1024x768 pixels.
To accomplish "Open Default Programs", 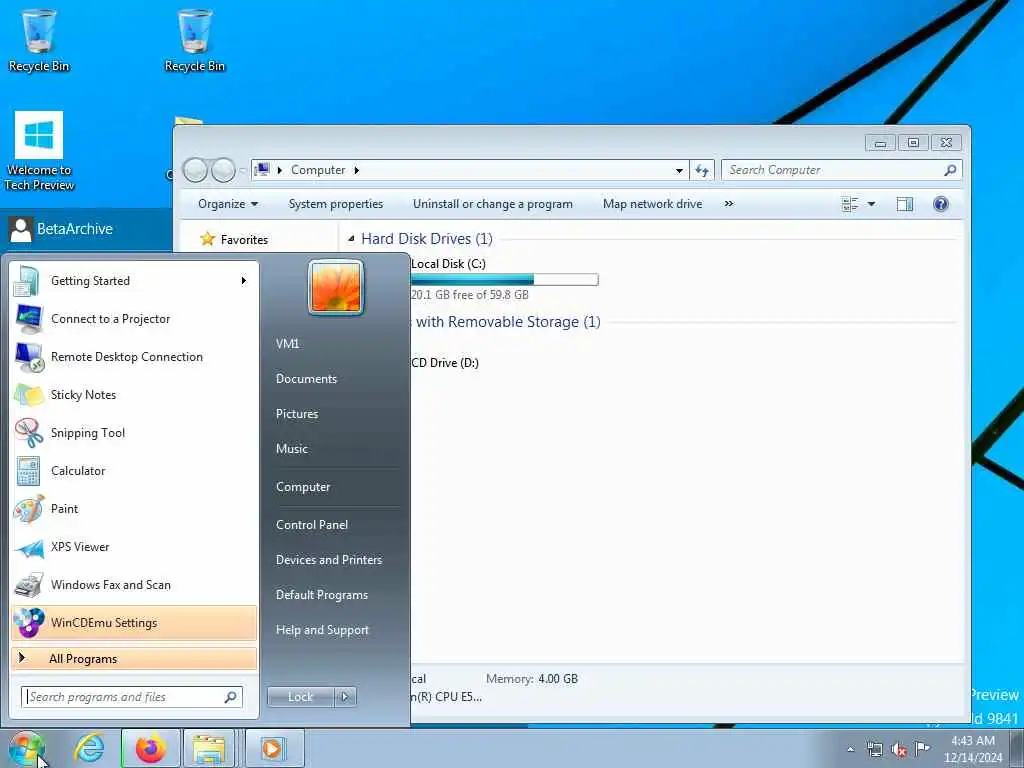I will (322, 595).
